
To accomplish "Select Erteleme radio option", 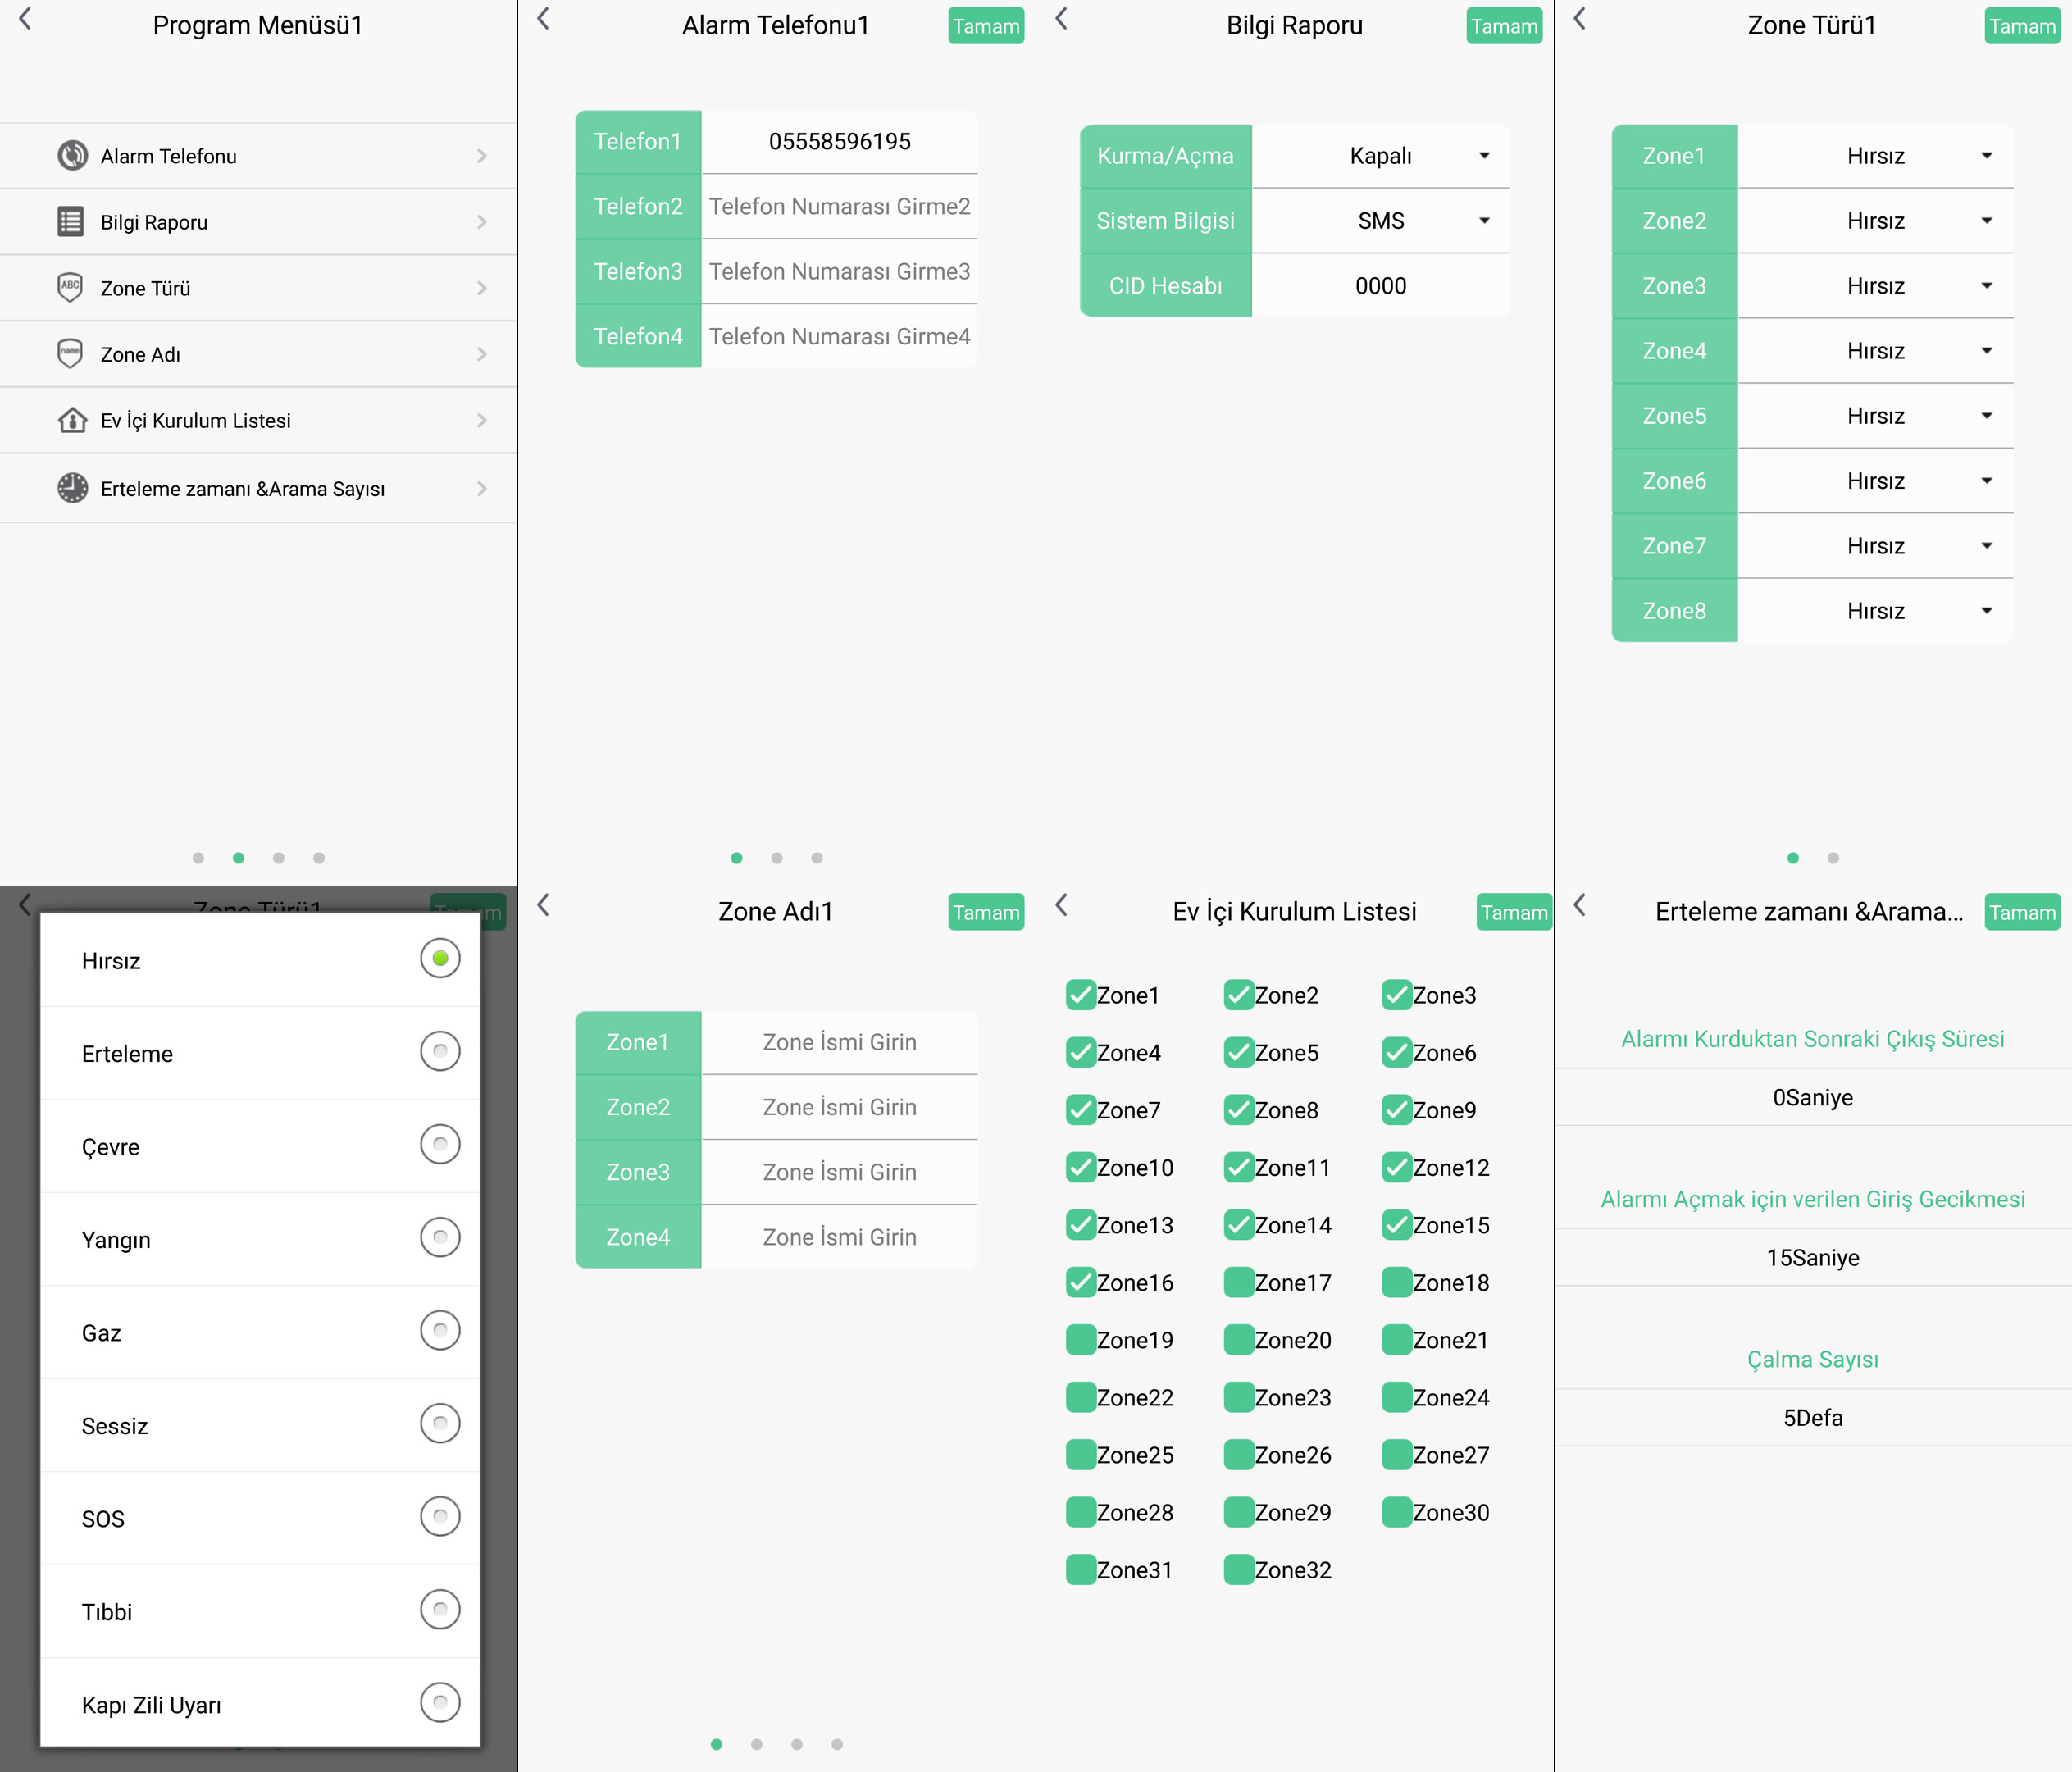I will pos(440,1052).
